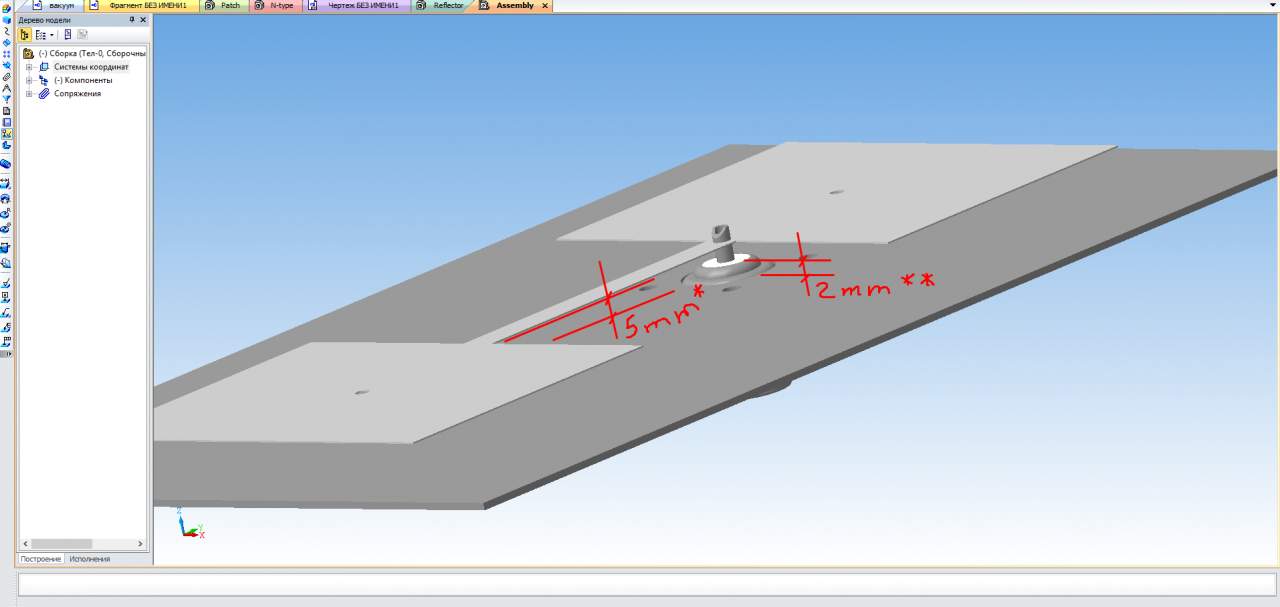Switch to the Построение tab

click(x=40, y=559)
